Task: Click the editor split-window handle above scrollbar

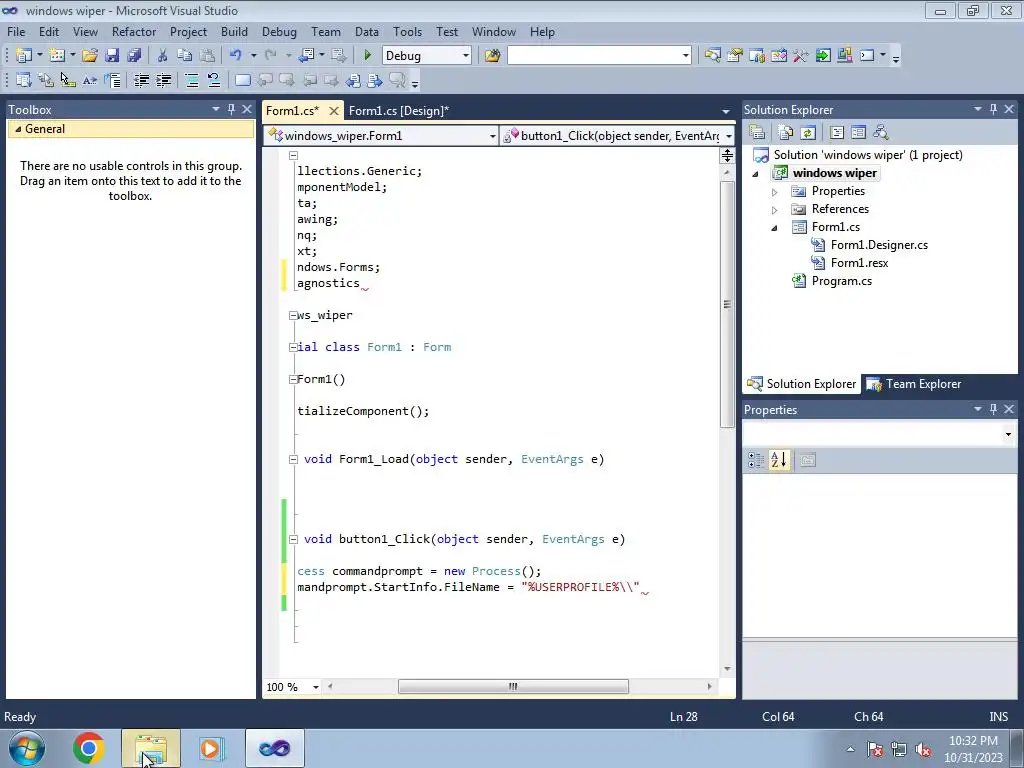Action: pos(727,155)
